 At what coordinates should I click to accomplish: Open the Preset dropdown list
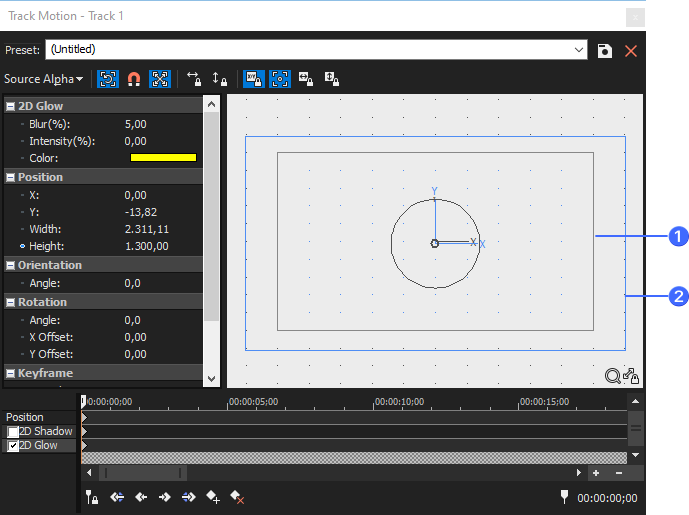pyautogui.click(x=580, y=50)
